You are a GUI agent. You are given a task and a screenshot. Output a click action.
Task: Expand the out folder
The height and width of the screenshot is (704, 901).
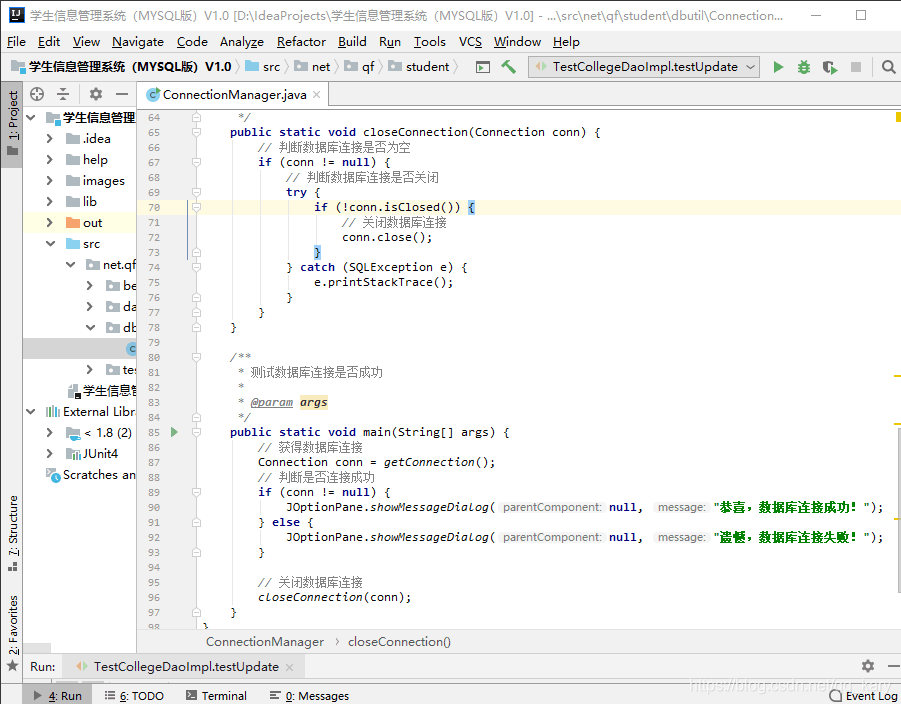[49, 222]
